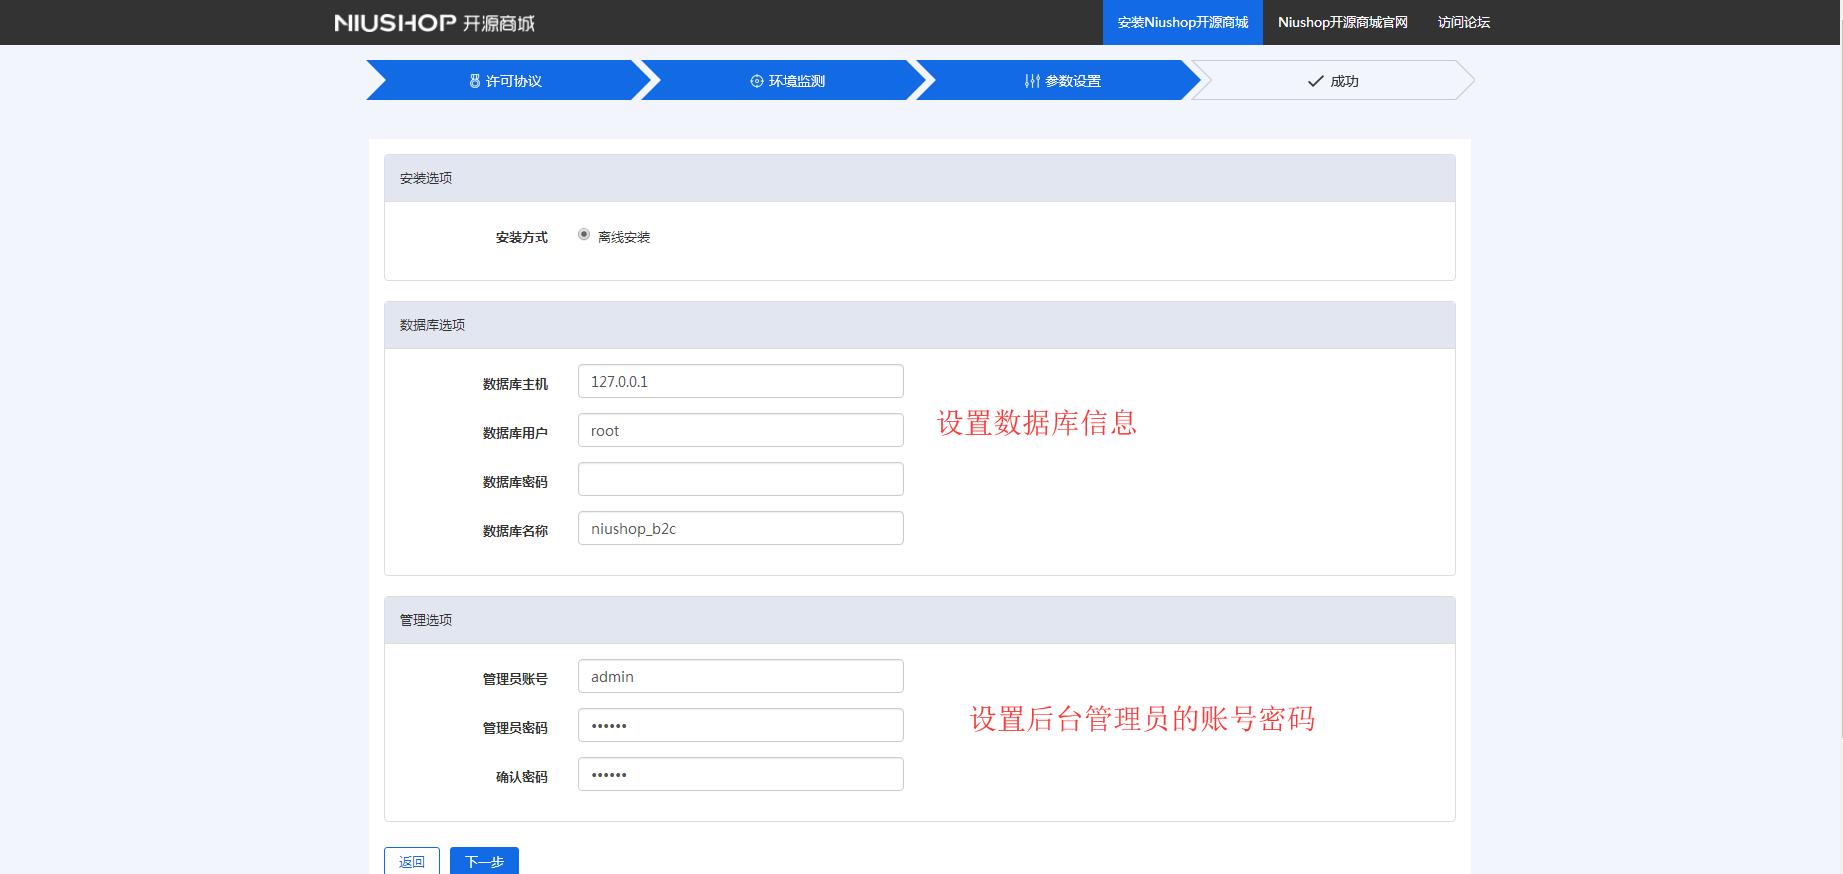Open the 访问论坛 link
Viewport: 1843px width, 874px height.
click(x=1464, y=22)
